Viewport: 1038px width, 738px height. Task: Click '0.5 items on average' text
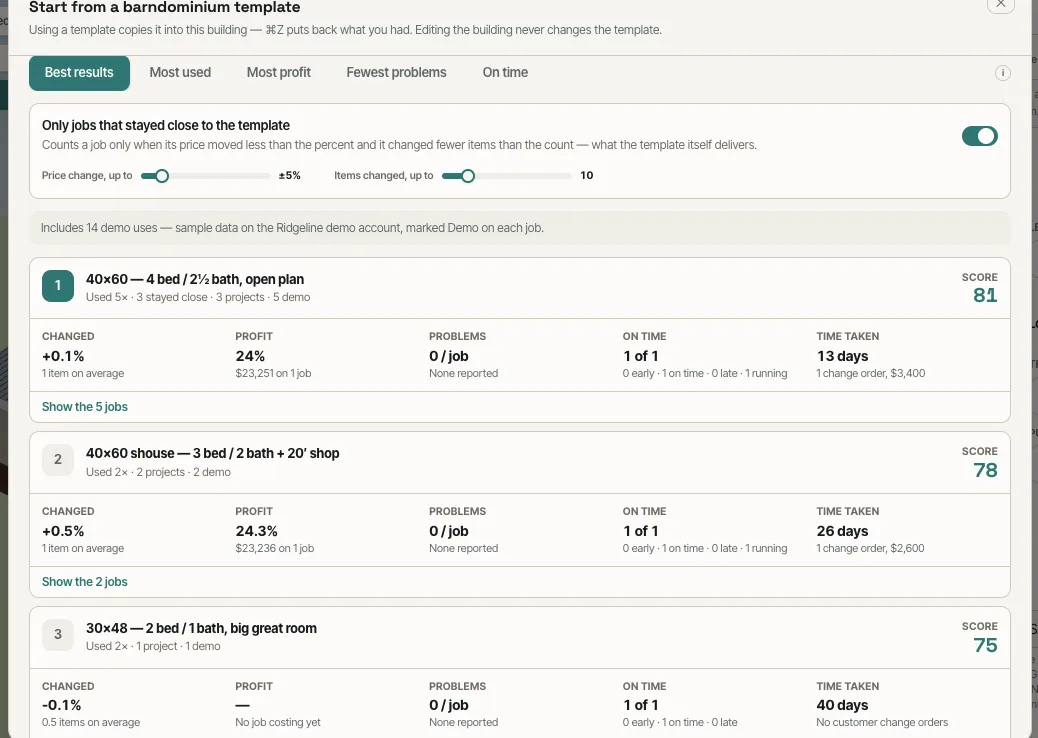click(x=91, y=722)
